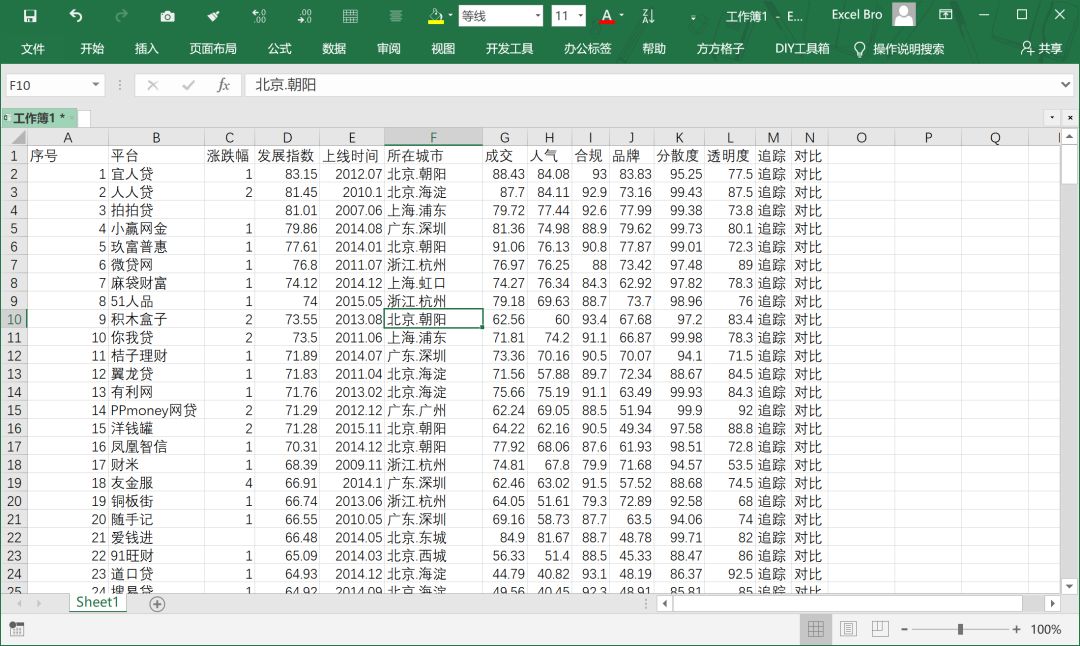Image resolution: width=1080 pixels, height=646 pixels.
Task: Confirm entry with the checkmark icon
Action: pos(188,85)
